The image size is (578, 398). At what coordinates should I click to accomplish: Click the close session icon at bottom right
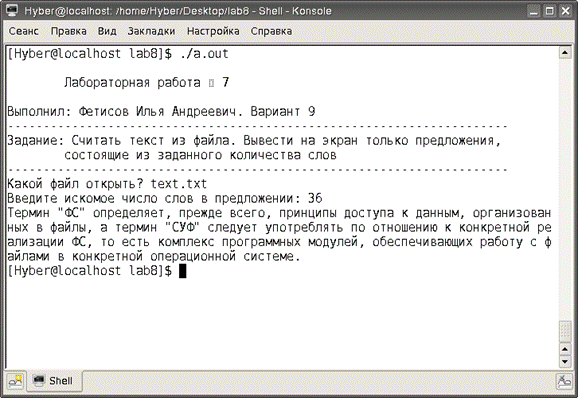[x=564, y=381]
